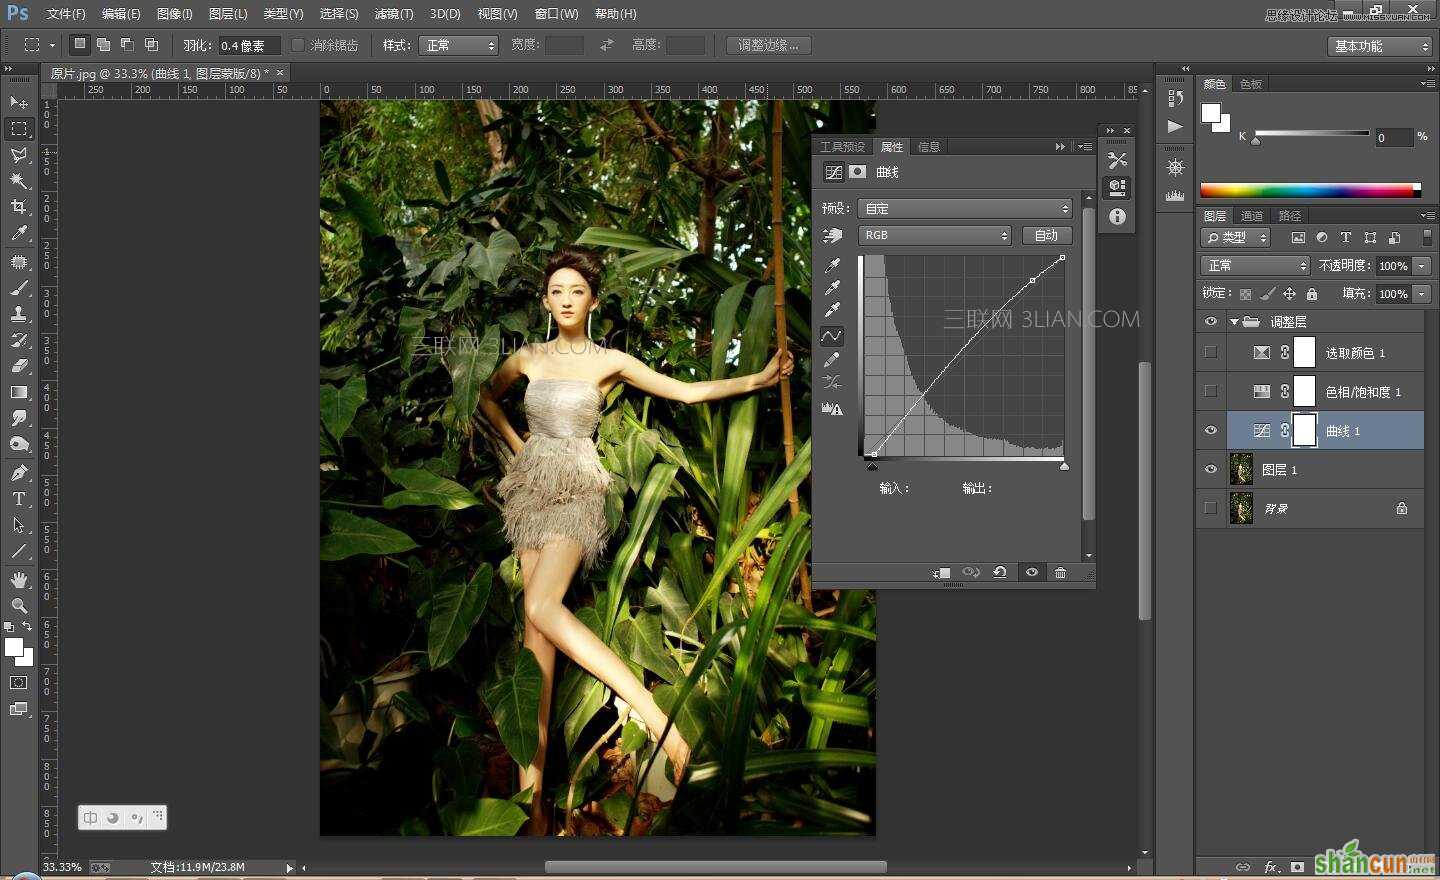Select the Hand tool

tap(19, 580)
